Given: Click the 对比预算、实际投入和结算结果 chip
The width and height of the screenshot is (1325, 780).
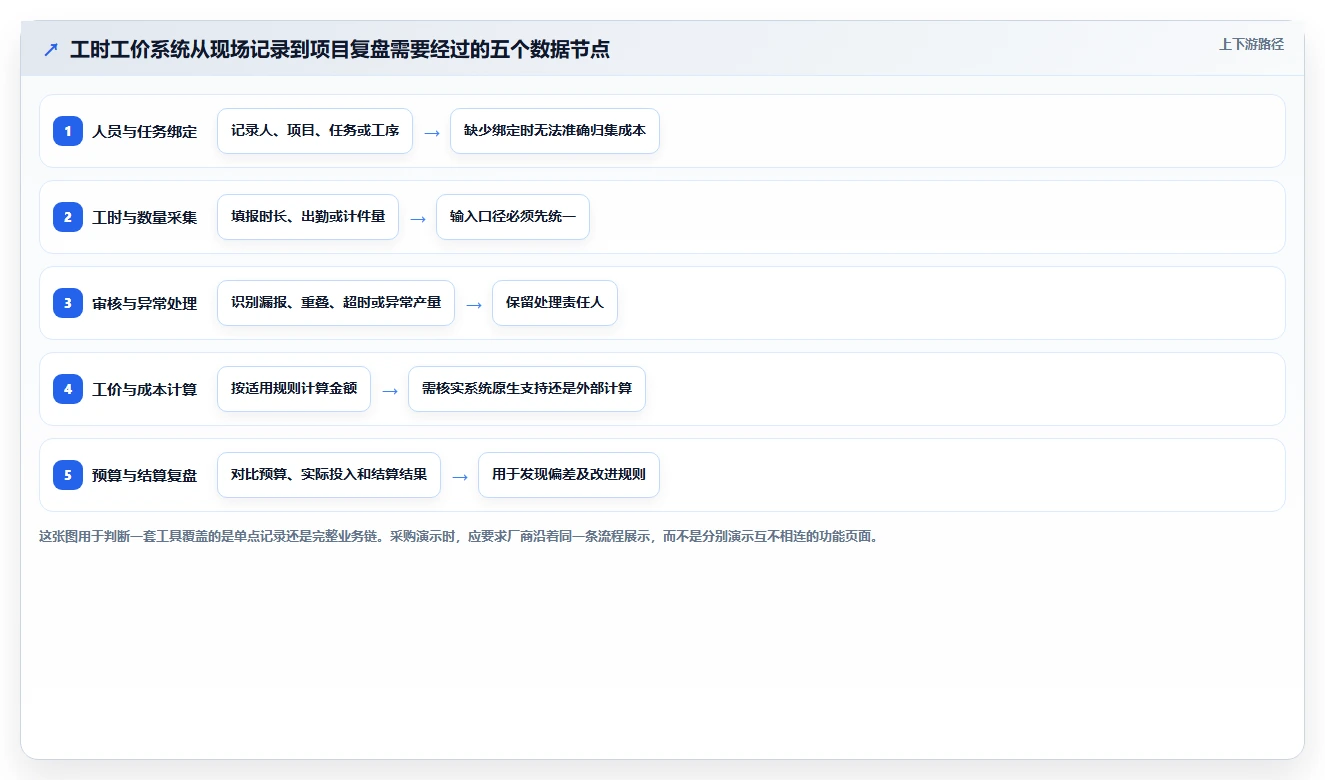Looking at the screenshot, I should pos(329,475).
